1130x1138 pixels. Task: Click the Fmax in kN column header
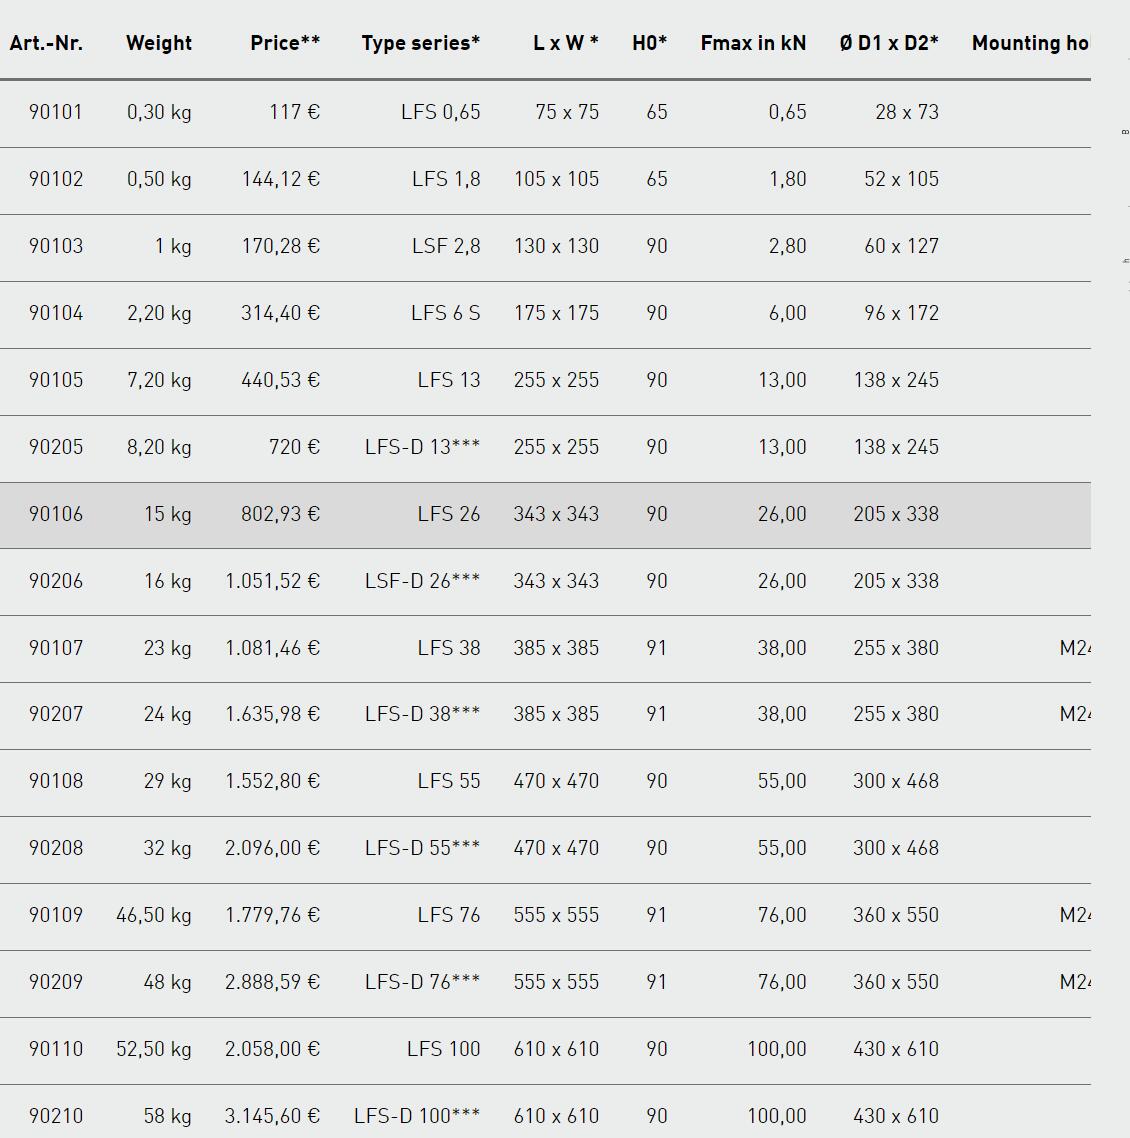click(753, 43)
